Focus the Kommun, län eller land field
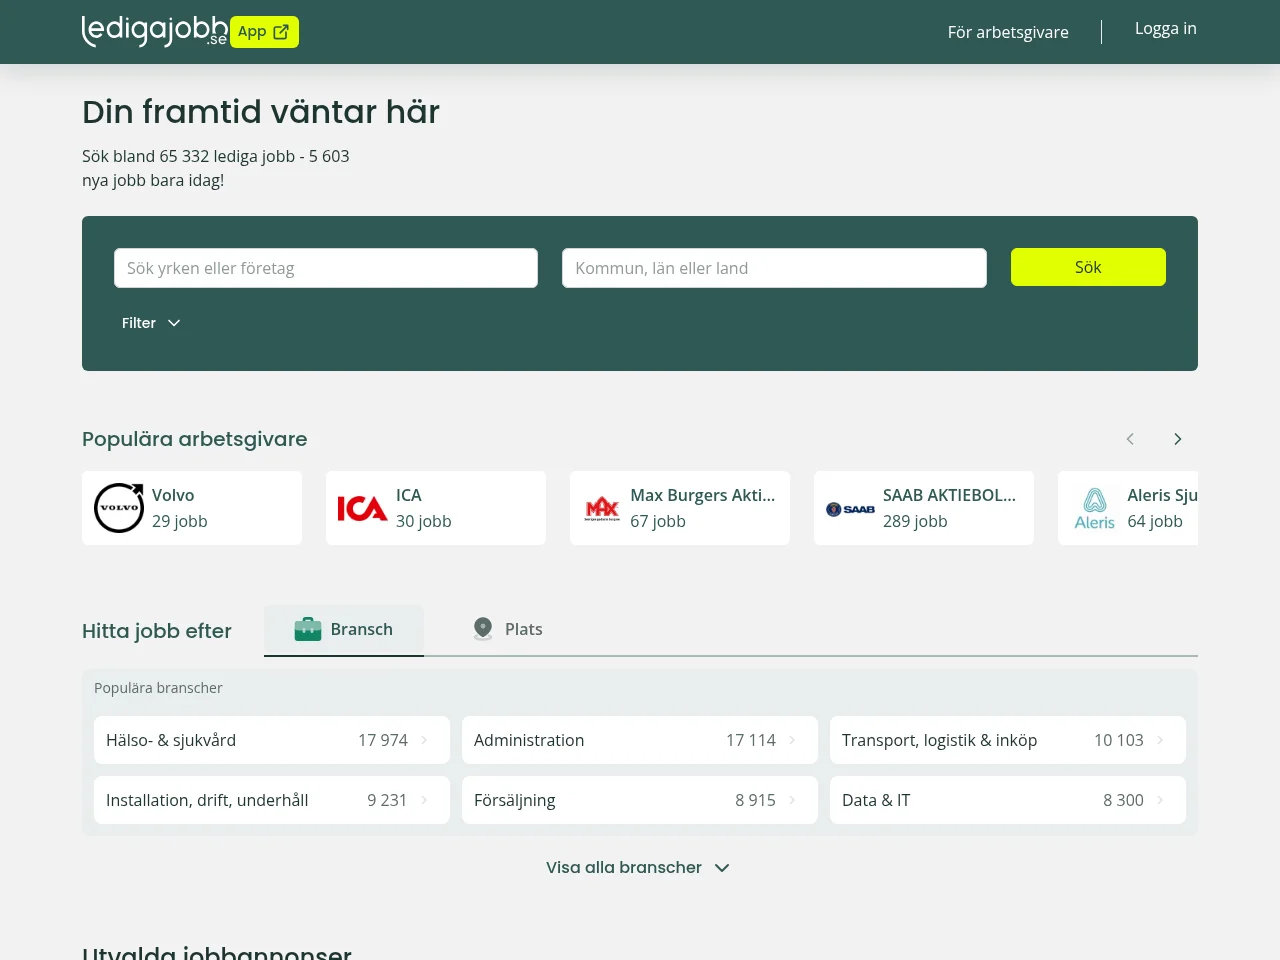Image resolution: width=1280 pixels, height=960 pixels. point(774,268)
